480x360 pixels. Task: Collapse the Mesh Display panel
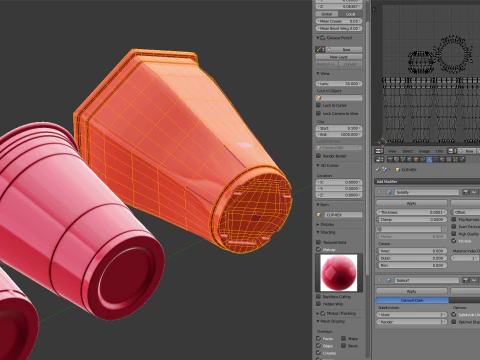pyautogui.click(x=318, y=321)
